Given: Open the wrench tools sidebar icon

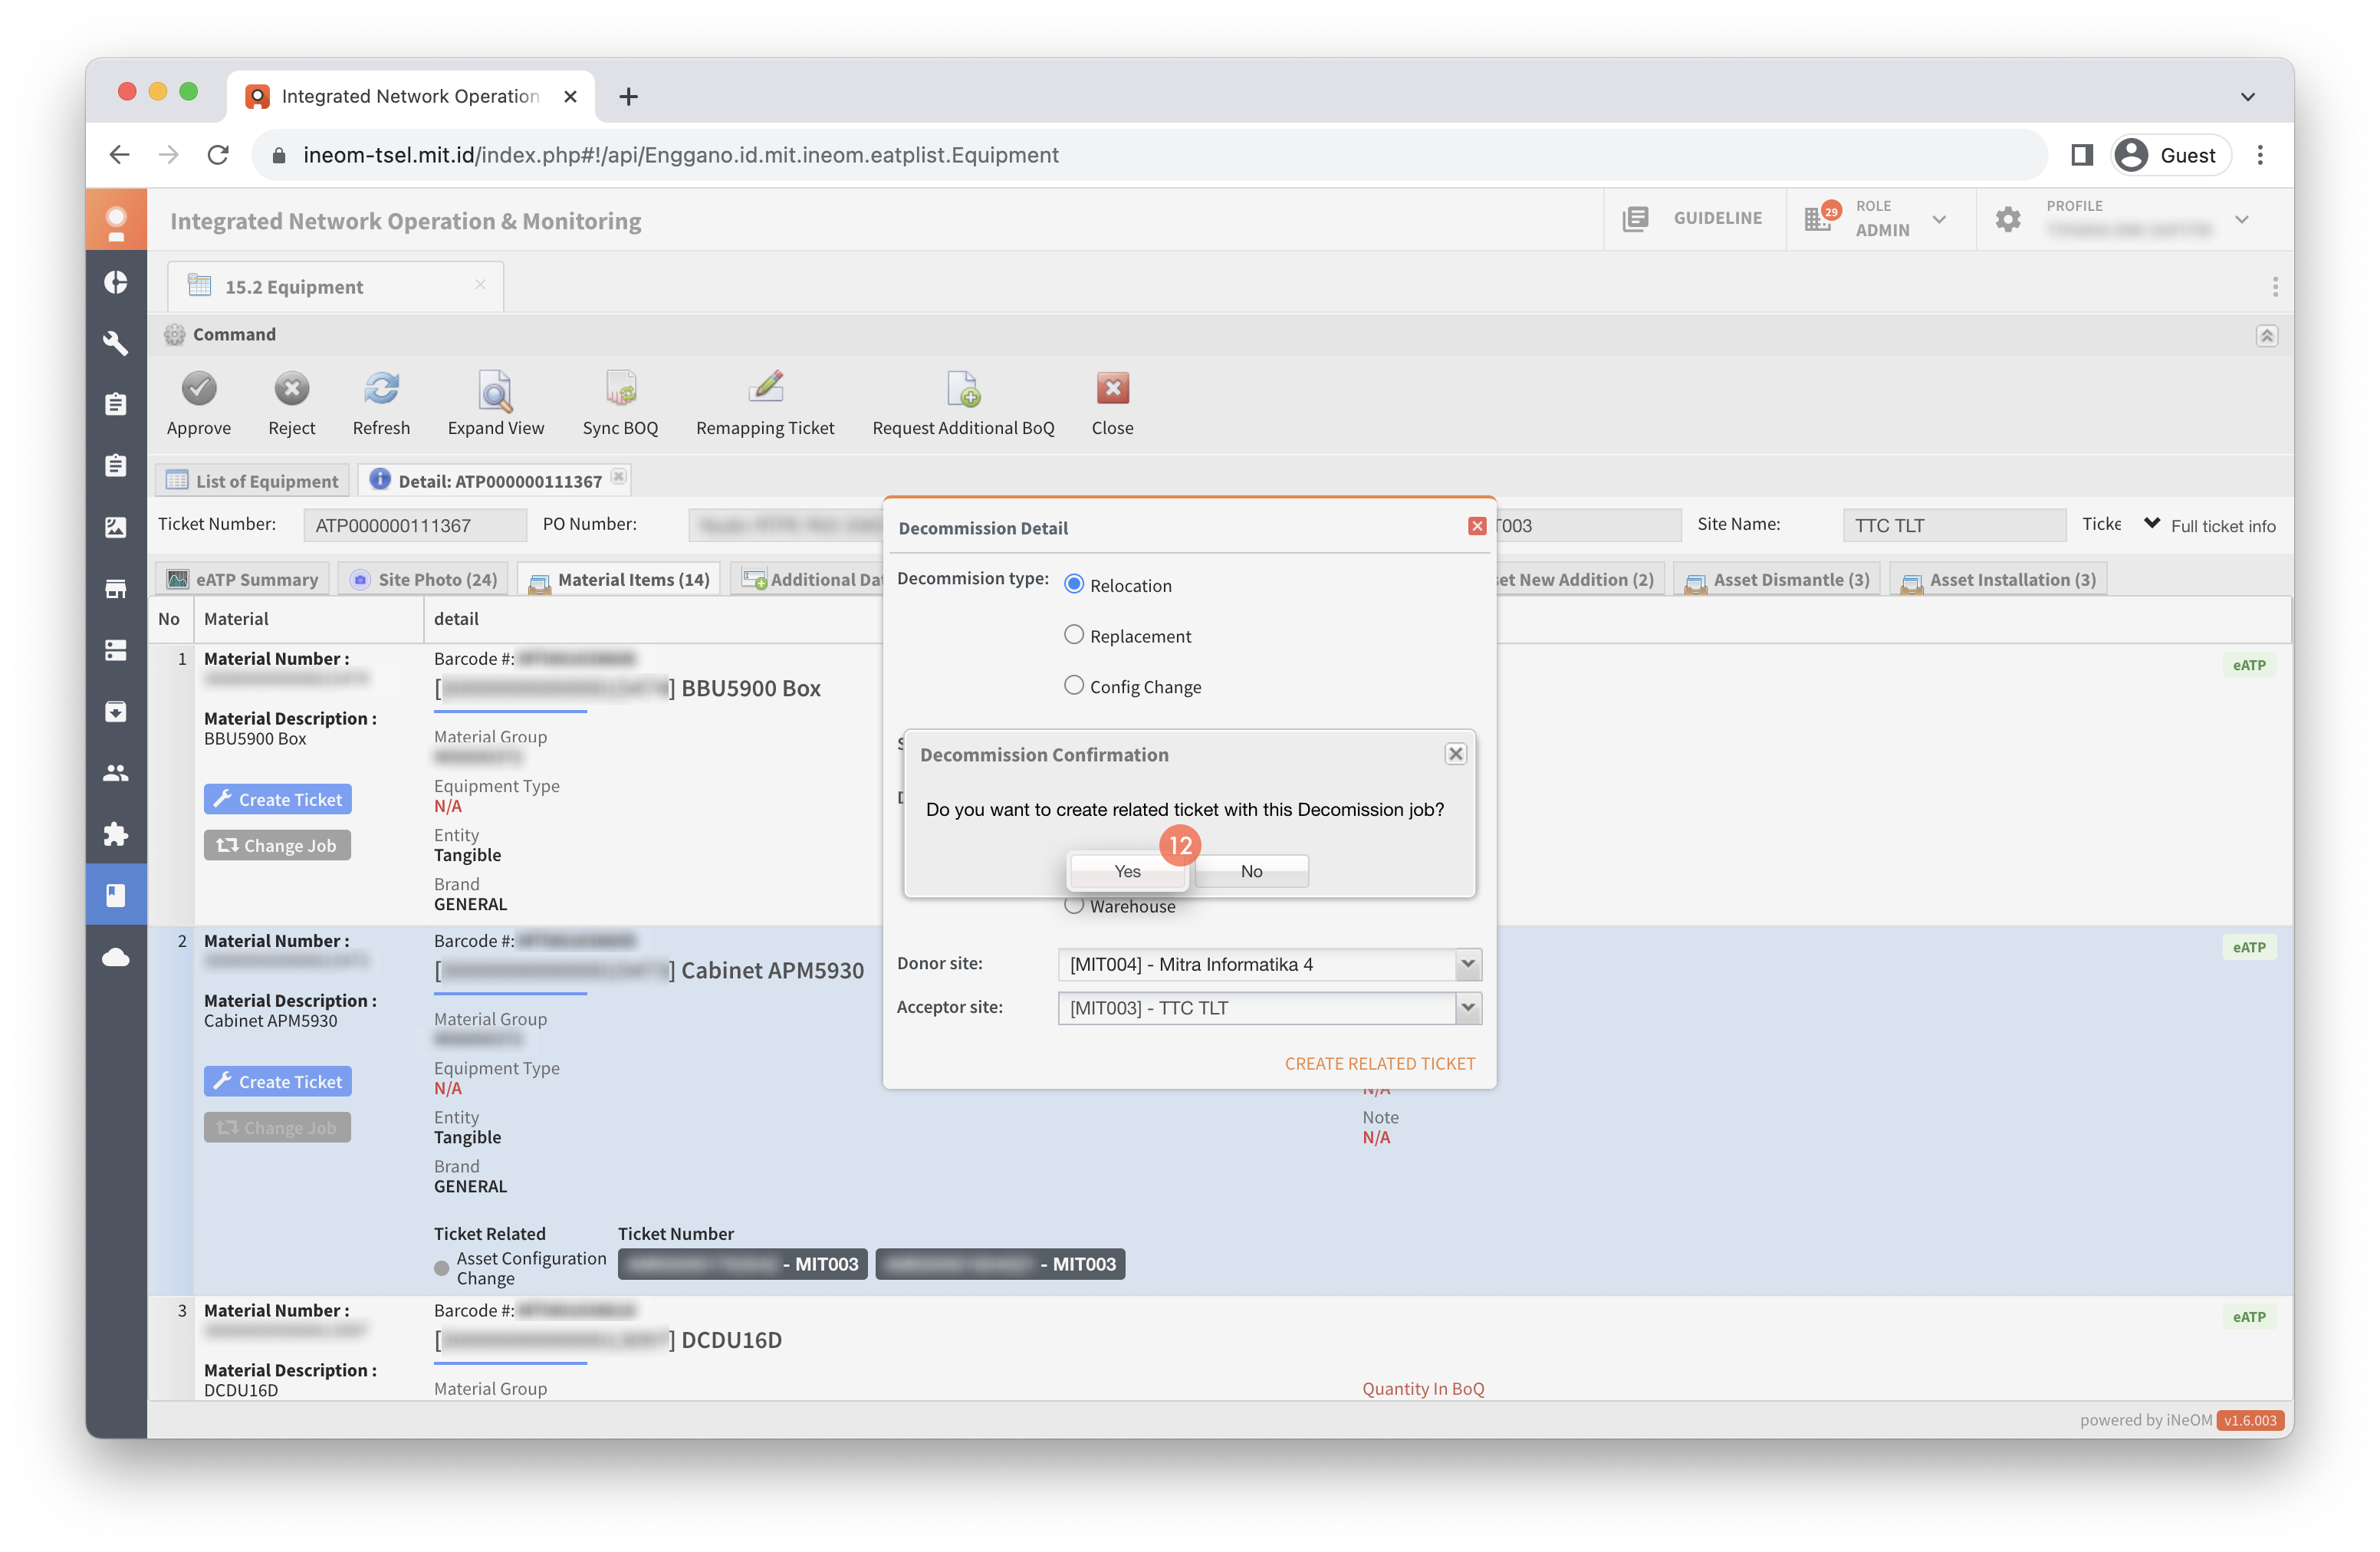Looking at the screenshot, I should point(116,344).
